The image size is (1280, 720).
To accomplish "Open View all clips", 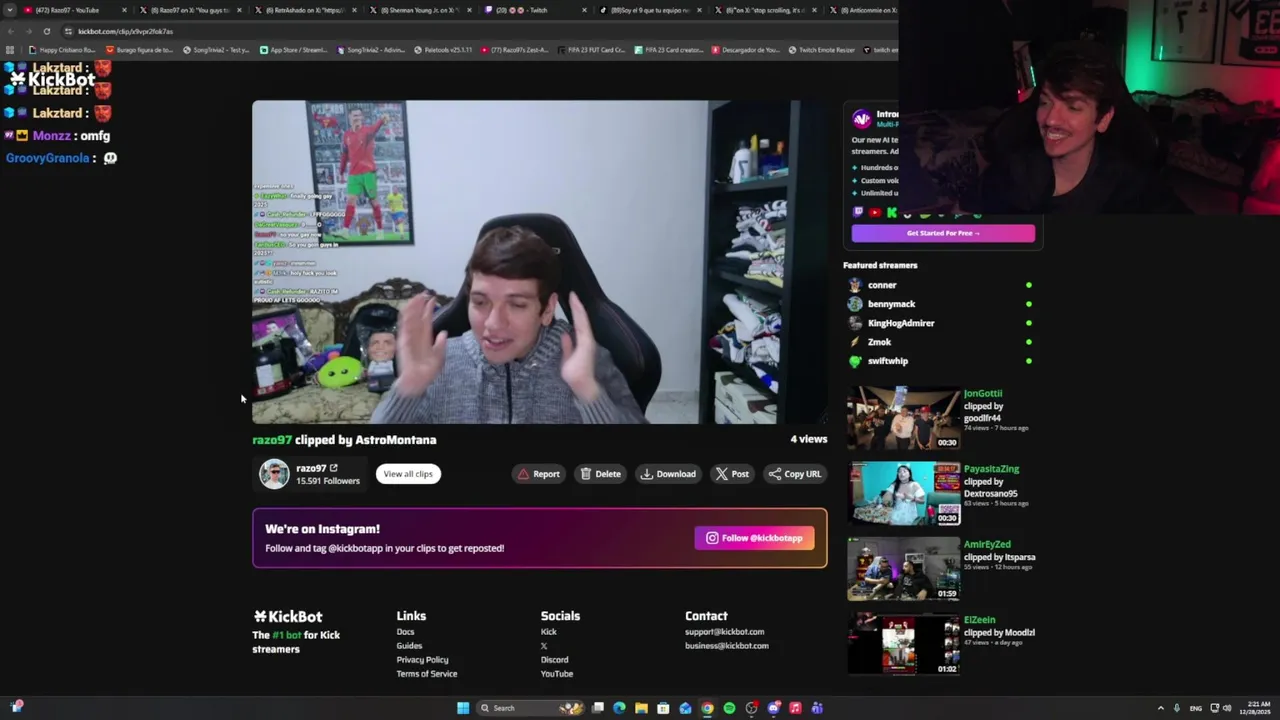I will (408, 474).
